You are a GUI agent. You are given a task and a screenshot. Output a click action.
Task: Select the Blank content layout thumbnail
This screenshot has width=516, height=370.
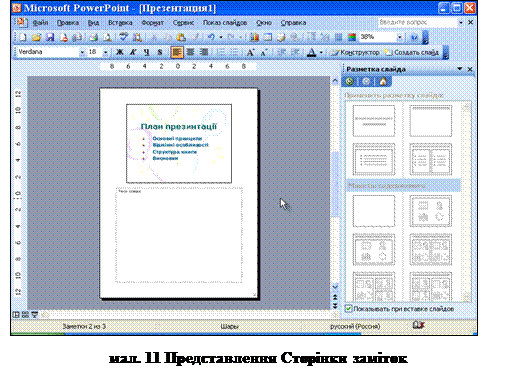coord(374,211)
